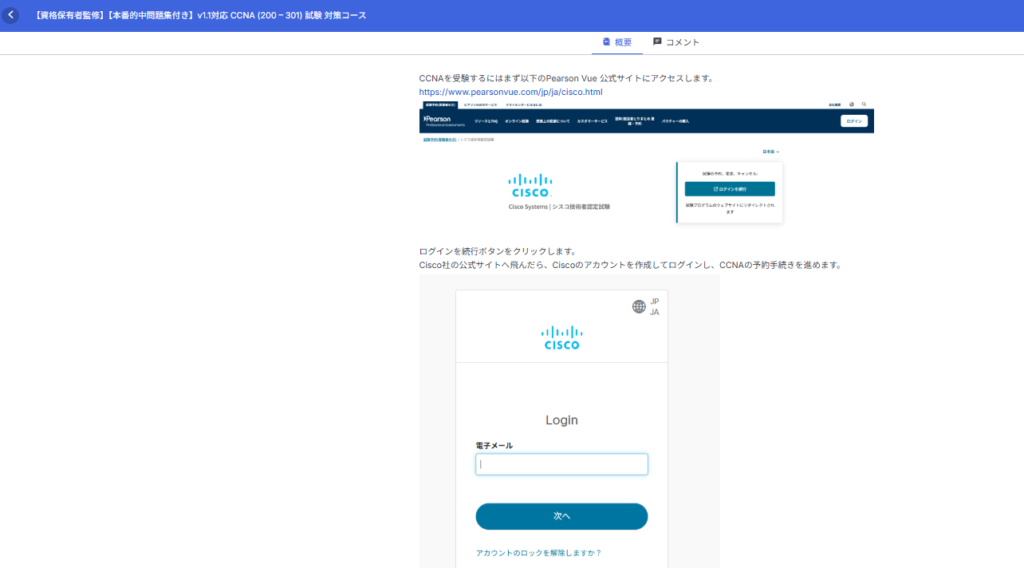Select オンライン試験 in the Pearson navigation
This screenshot has width=1024, height=568.
(517, 121)
